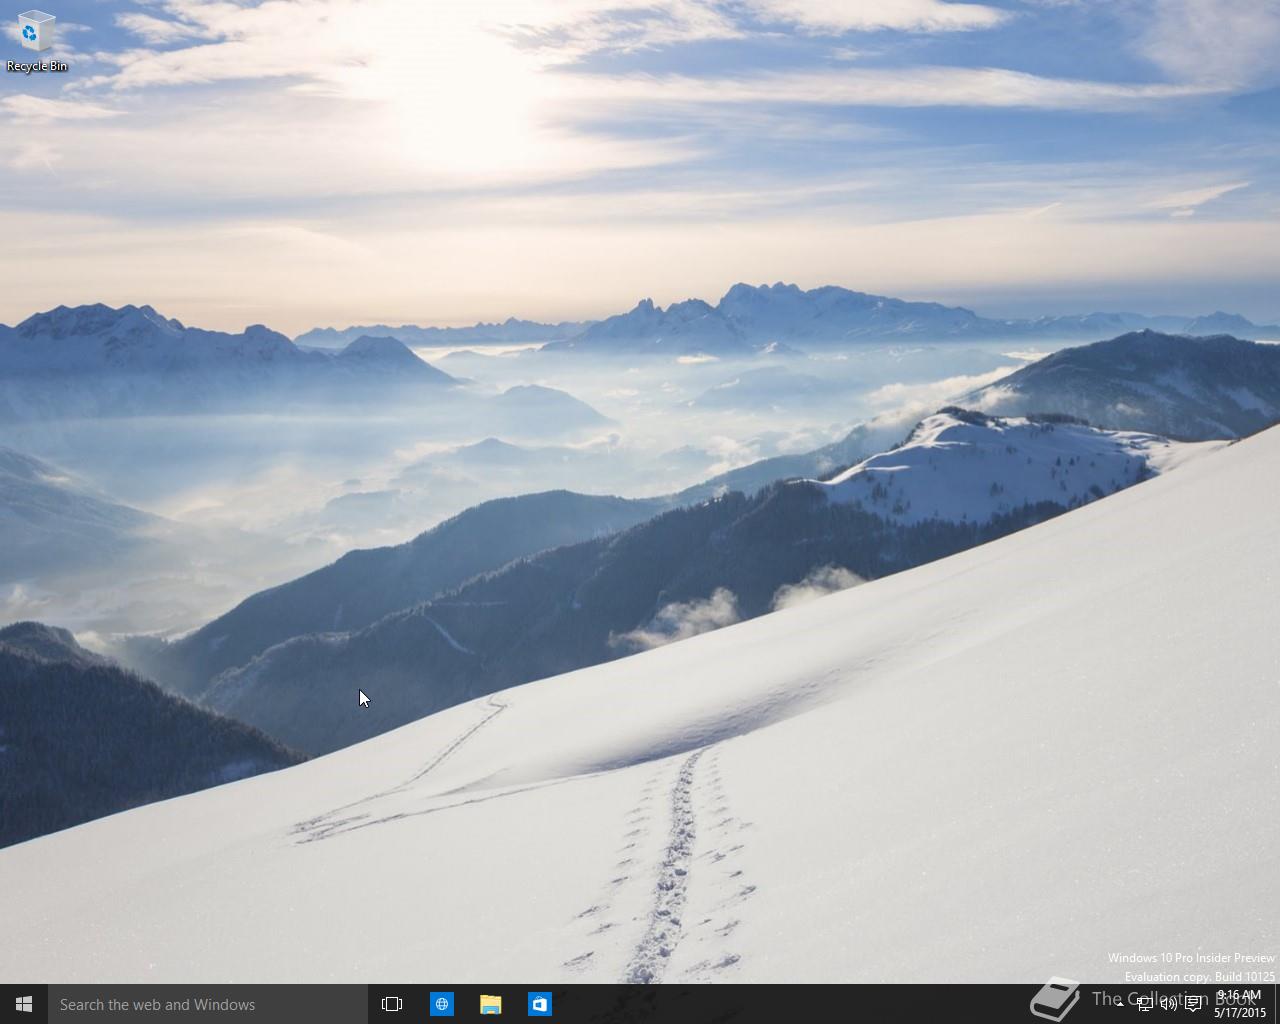
Task: Open the network status tray icon
Action: point(1144,1004)
